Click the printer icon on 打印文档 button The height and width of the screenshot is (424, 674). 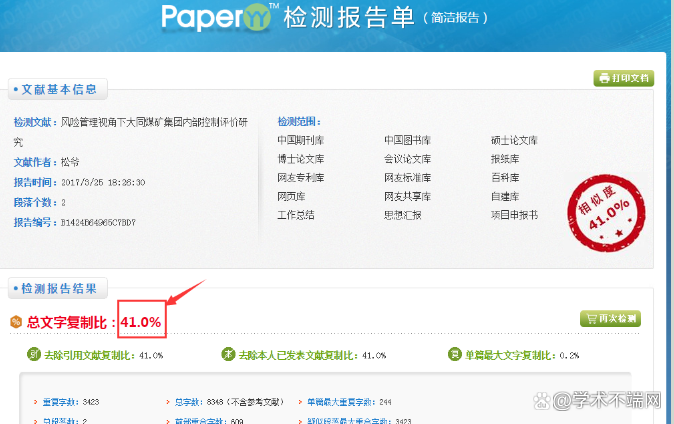(x=604, y=78)
